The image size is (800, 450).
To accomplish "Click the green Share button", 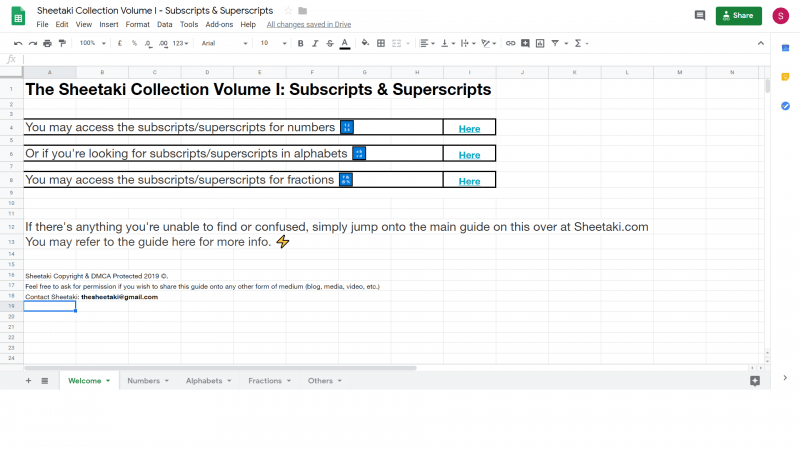I will tap(739, 16).
